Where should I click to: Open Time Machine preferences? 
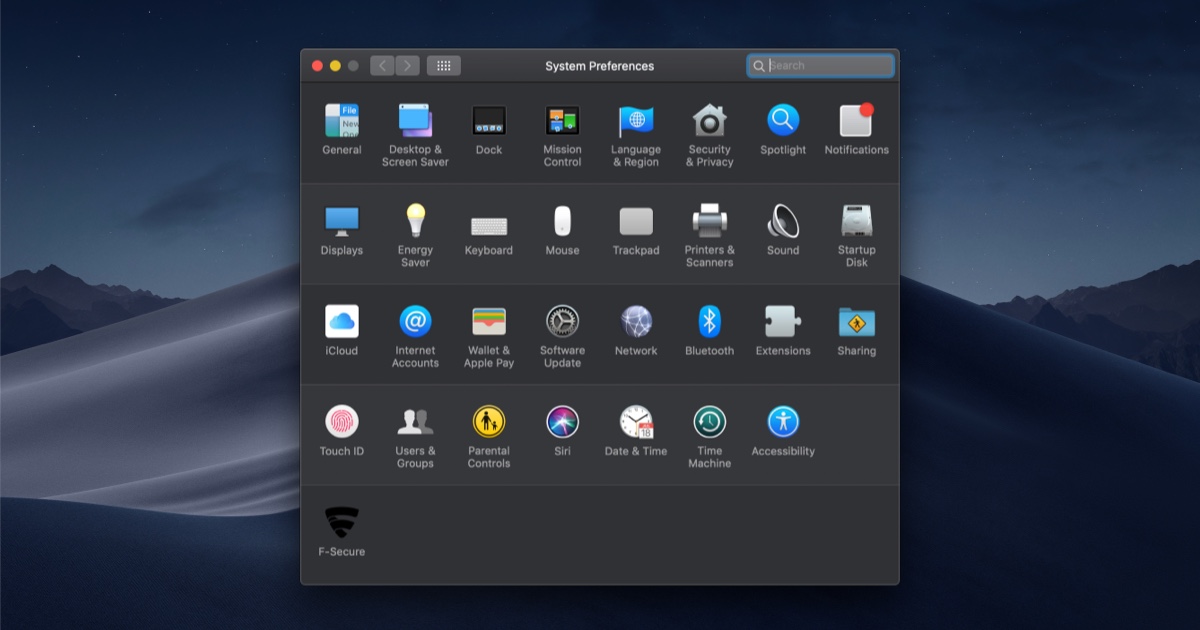pyautogui.click(x=709, y=422)
